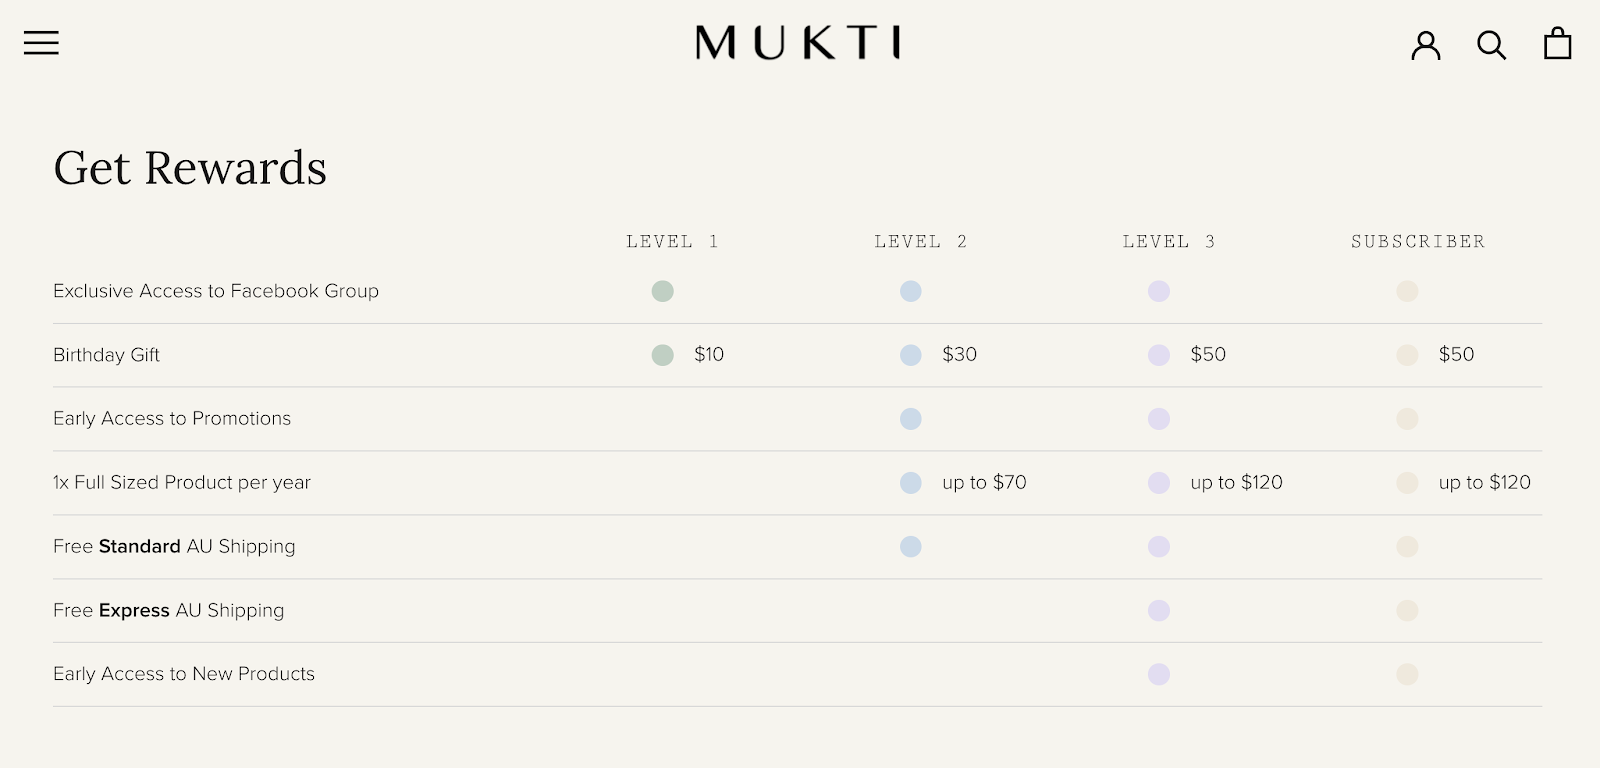Open the search magnifier icon

(x=1491, y=45)
